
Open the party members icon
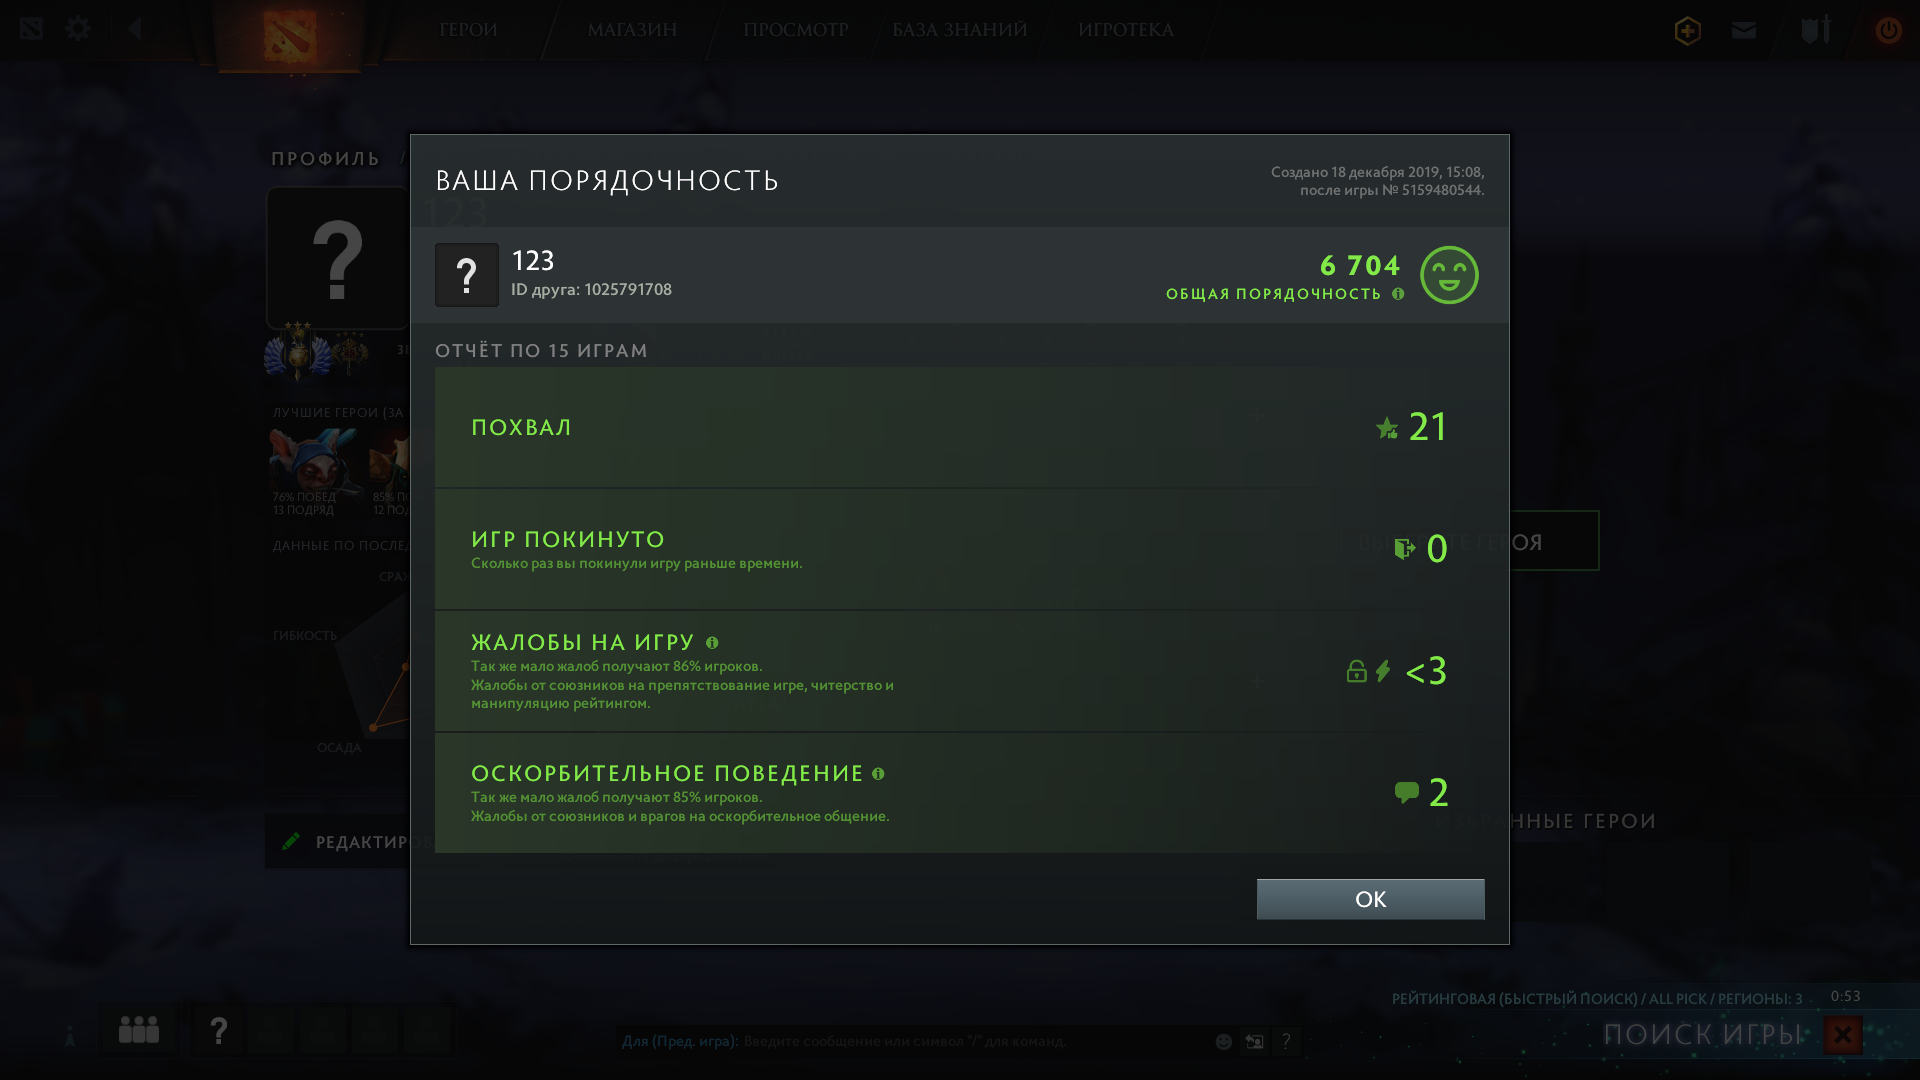(x=139, y=1030)
